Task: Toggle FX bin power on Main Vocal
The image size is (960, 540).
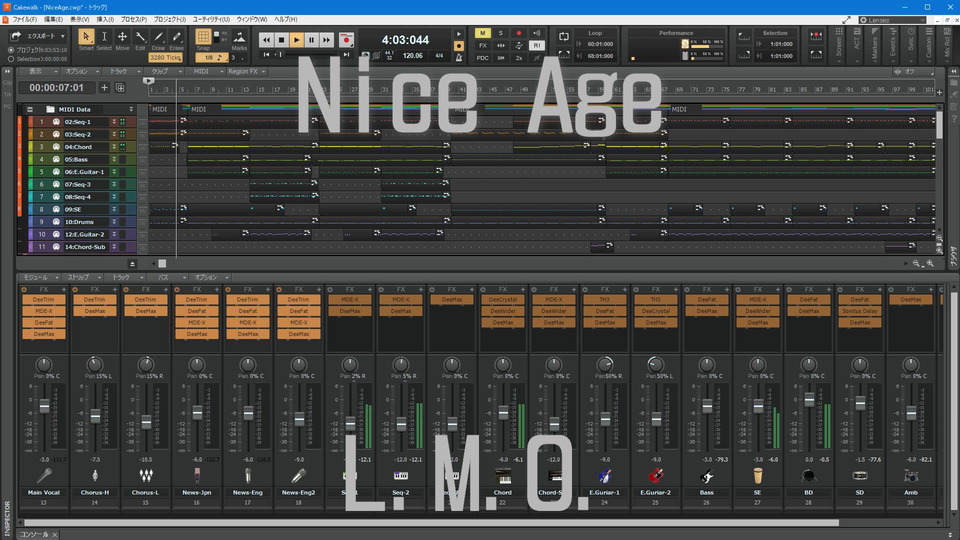Action: [x=24, y=289]
